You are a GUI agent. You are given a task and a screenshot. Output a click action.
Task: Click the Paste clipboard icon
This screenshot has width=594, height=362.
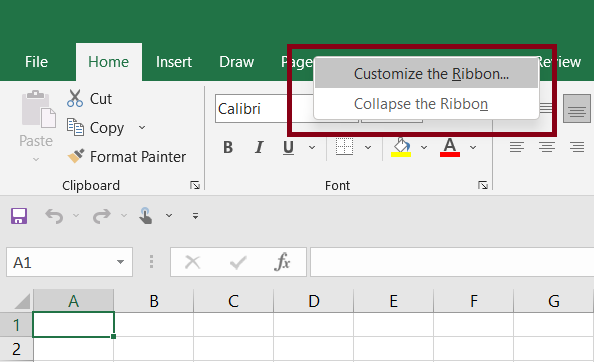38,109
